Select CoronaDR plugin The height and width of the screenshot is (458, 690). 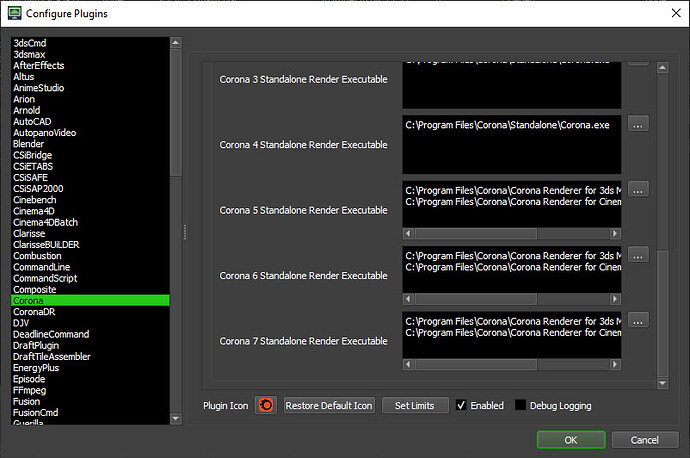pyautogui.click(x=90, y=312)
